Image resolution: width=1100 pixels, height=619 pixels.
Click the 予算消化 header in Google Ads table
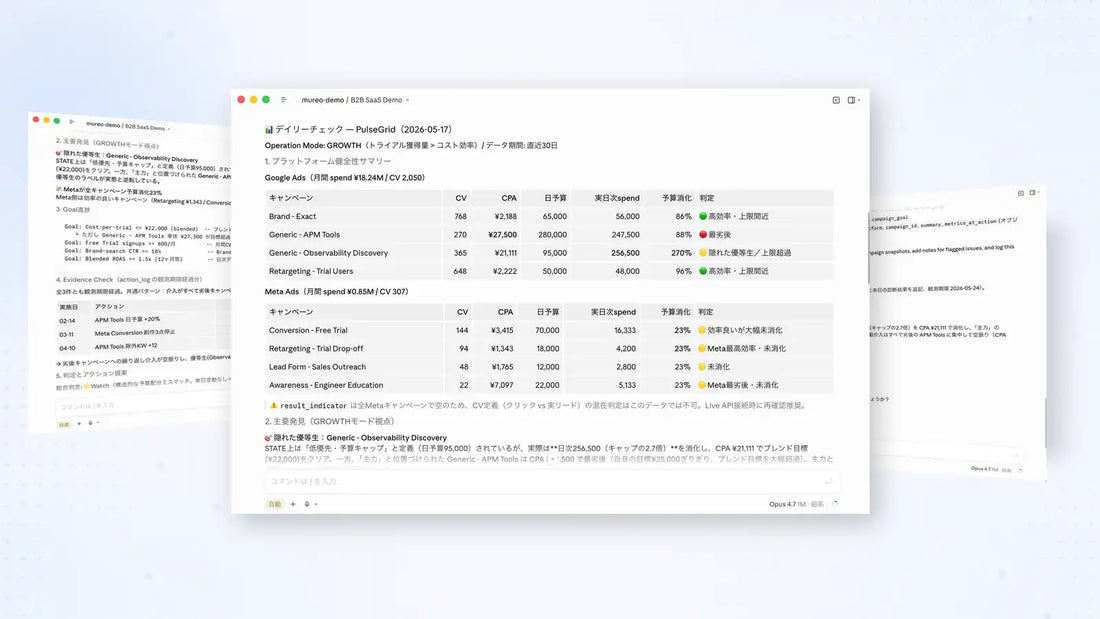pyautogui.click(x=676, y=198)
